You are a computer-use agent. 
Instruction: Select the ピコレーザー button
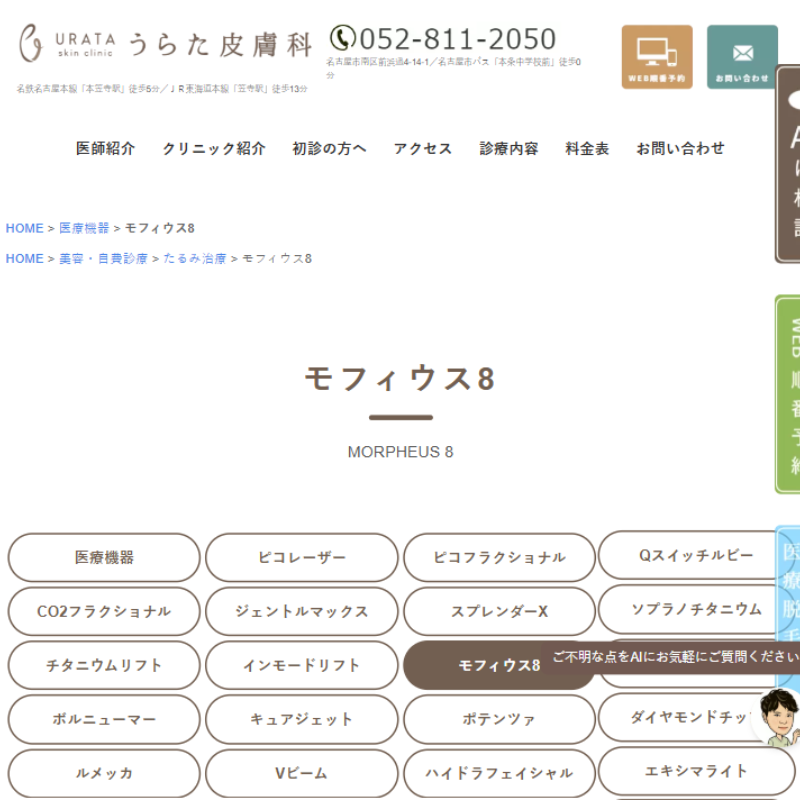(302, 557)
